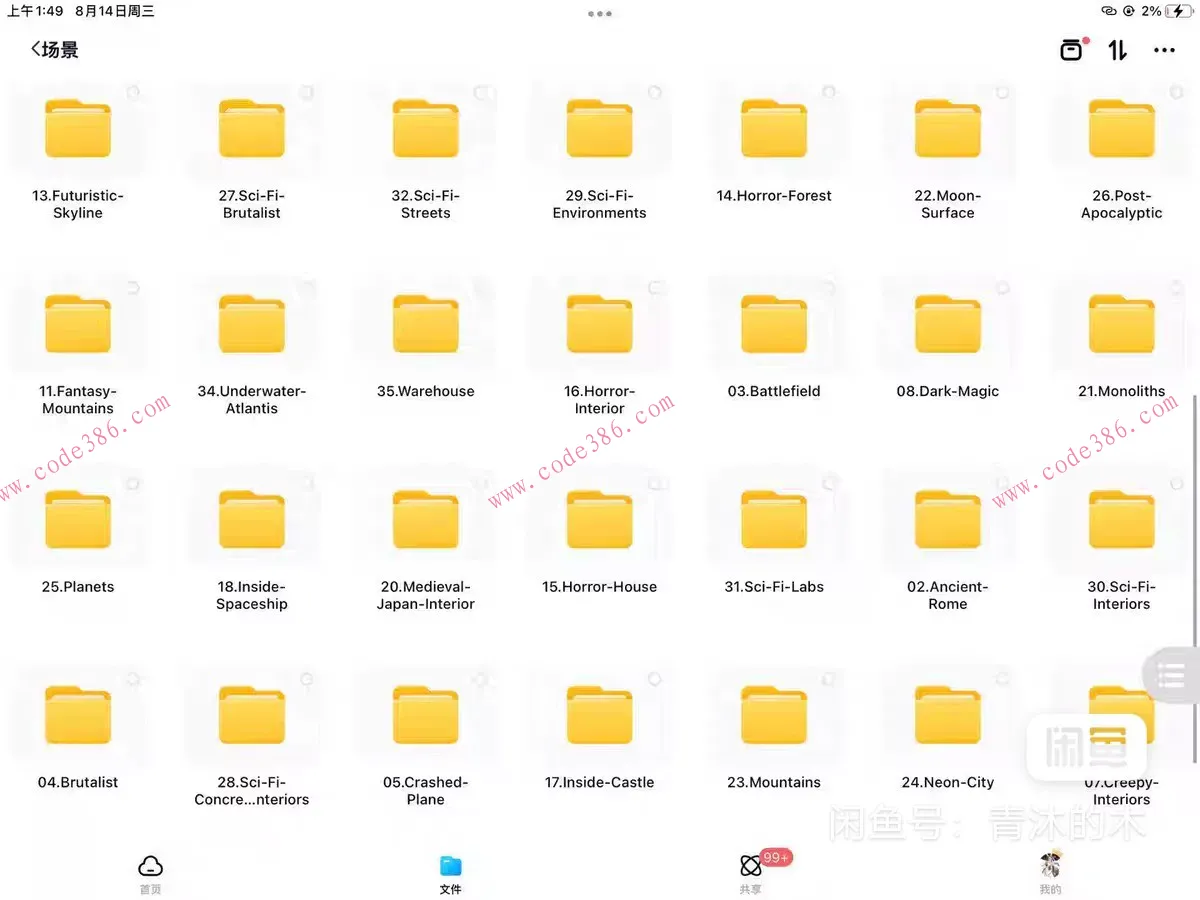Open the 16.Horror-Interior folder icon

(x=600, y=324)
